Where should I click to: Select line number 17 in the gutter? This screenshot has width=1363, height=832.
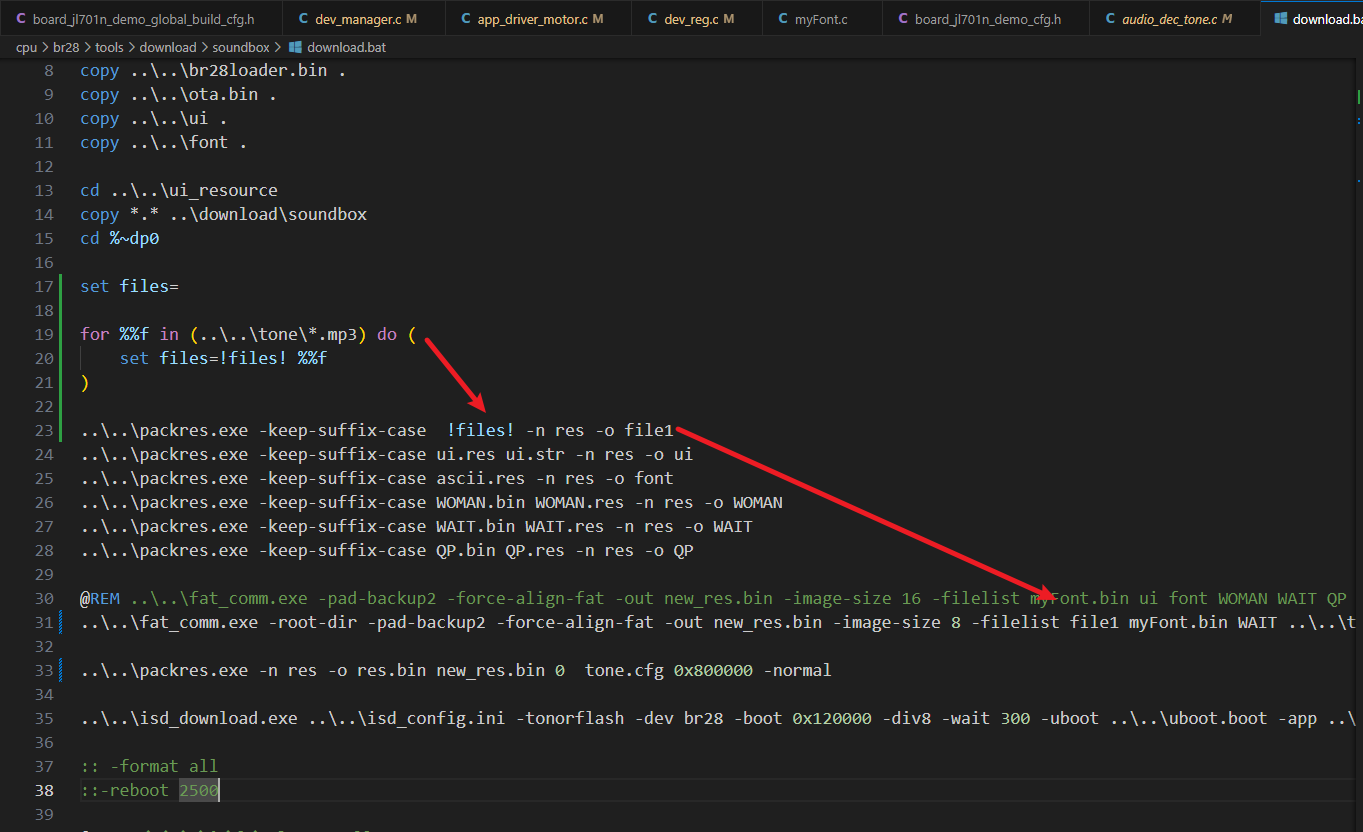pos(44,286)
